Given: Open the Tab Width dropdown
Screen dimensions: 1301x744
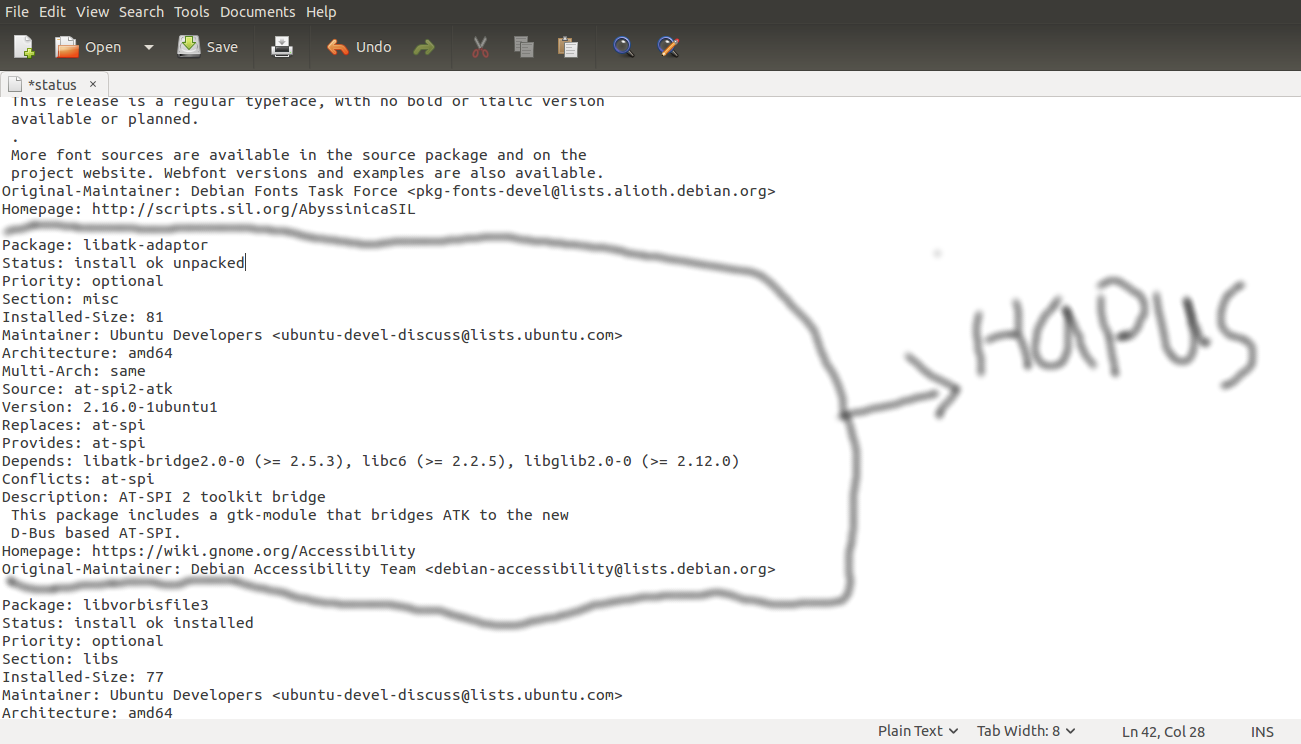Looking at the screenshot, I should click(x=1026, y=731).
